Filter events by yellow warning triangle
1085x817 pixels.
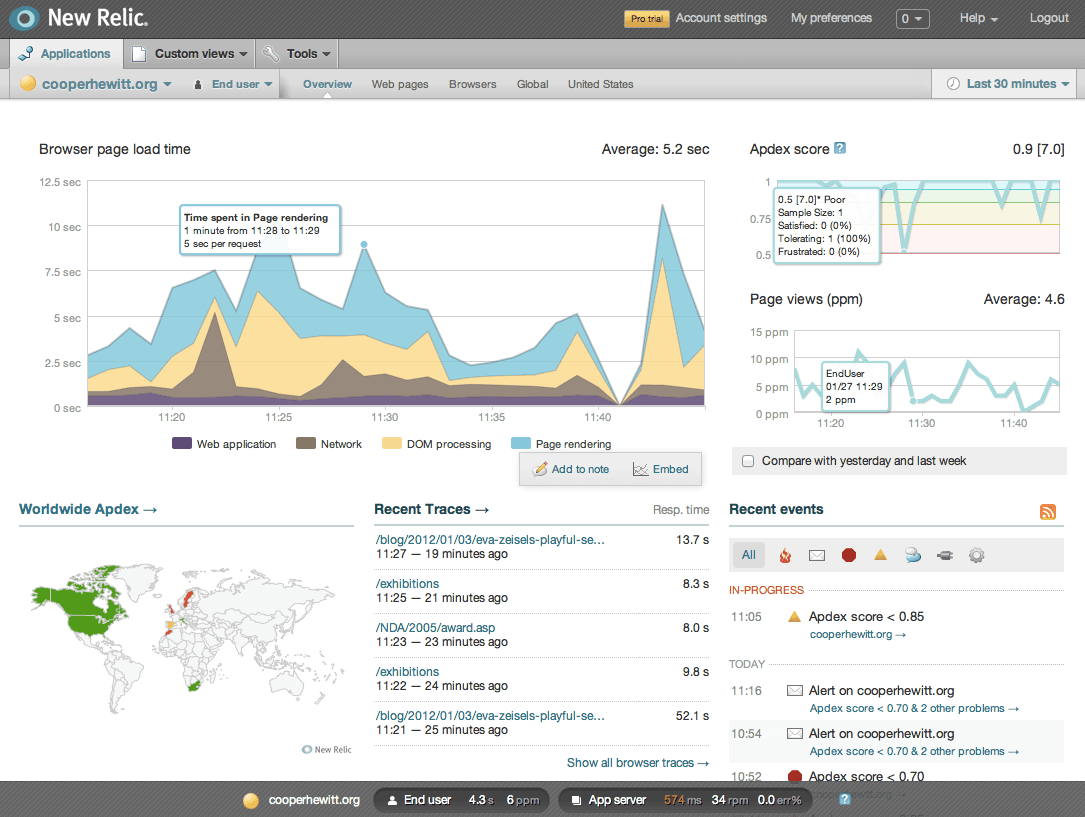click(x=880, y=555)
